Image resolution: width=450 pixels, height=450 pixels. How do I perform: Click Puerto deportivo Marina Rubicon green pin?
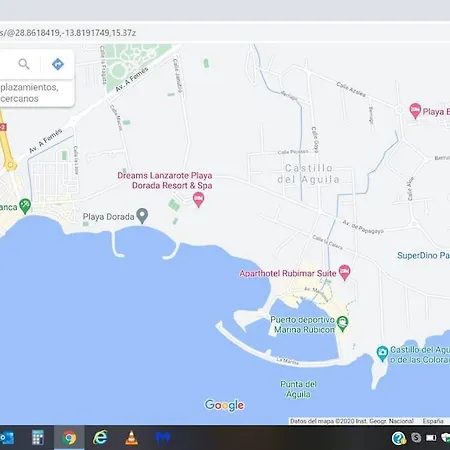(342, 324)
